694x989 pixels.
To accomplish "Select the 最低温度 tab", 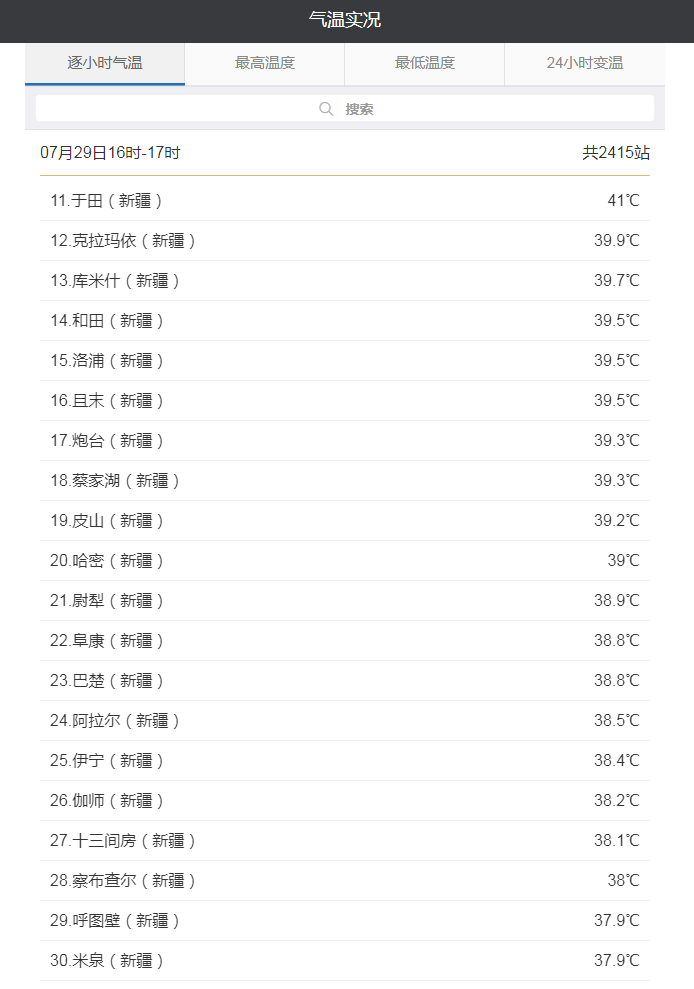I will point(425,63).
